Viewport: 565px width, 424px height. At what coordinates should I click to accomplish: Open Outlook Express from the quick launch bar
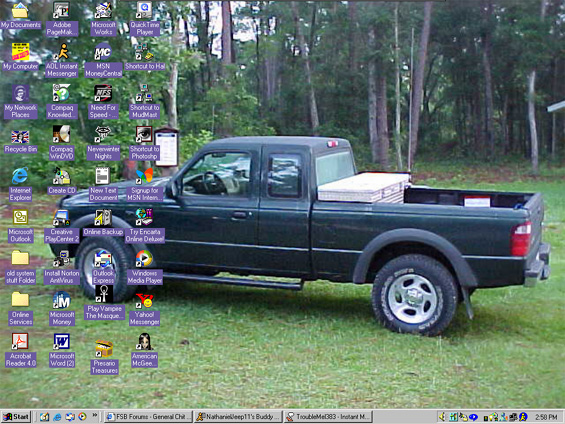click(x=70, y=417)
